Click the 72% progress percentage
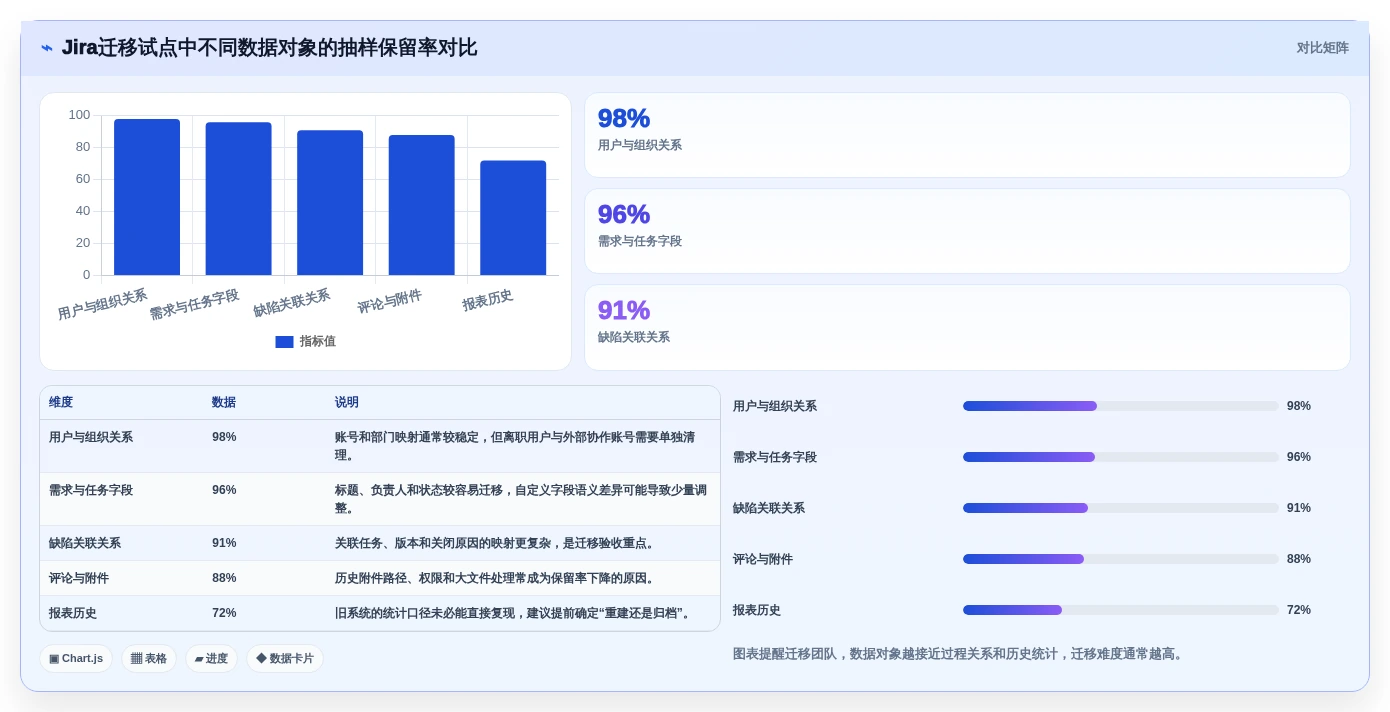The width and height of the screenshot is (1390, 712). pyautogui.click(x=1299, y=610)
